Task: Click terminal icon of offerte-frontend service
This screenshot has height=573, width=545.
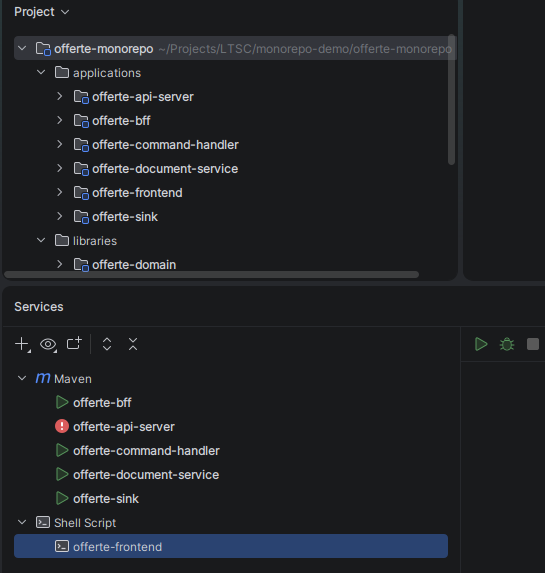Action: pos(62,546)
